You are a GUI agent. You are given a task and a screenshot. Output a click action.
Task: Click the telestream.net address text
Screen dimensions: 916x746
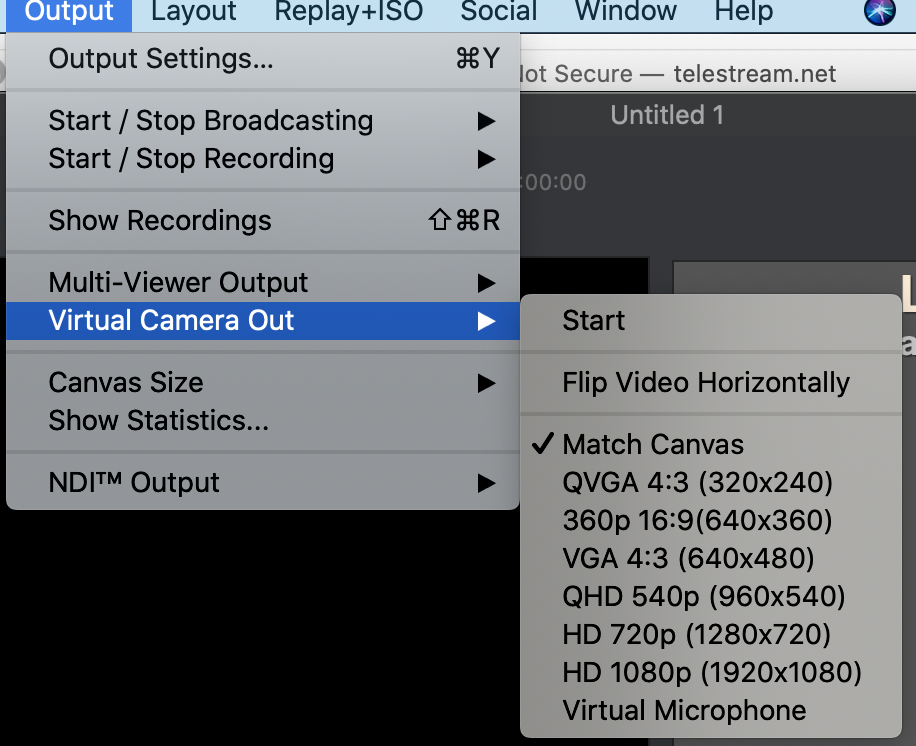(x=754, y=74)
